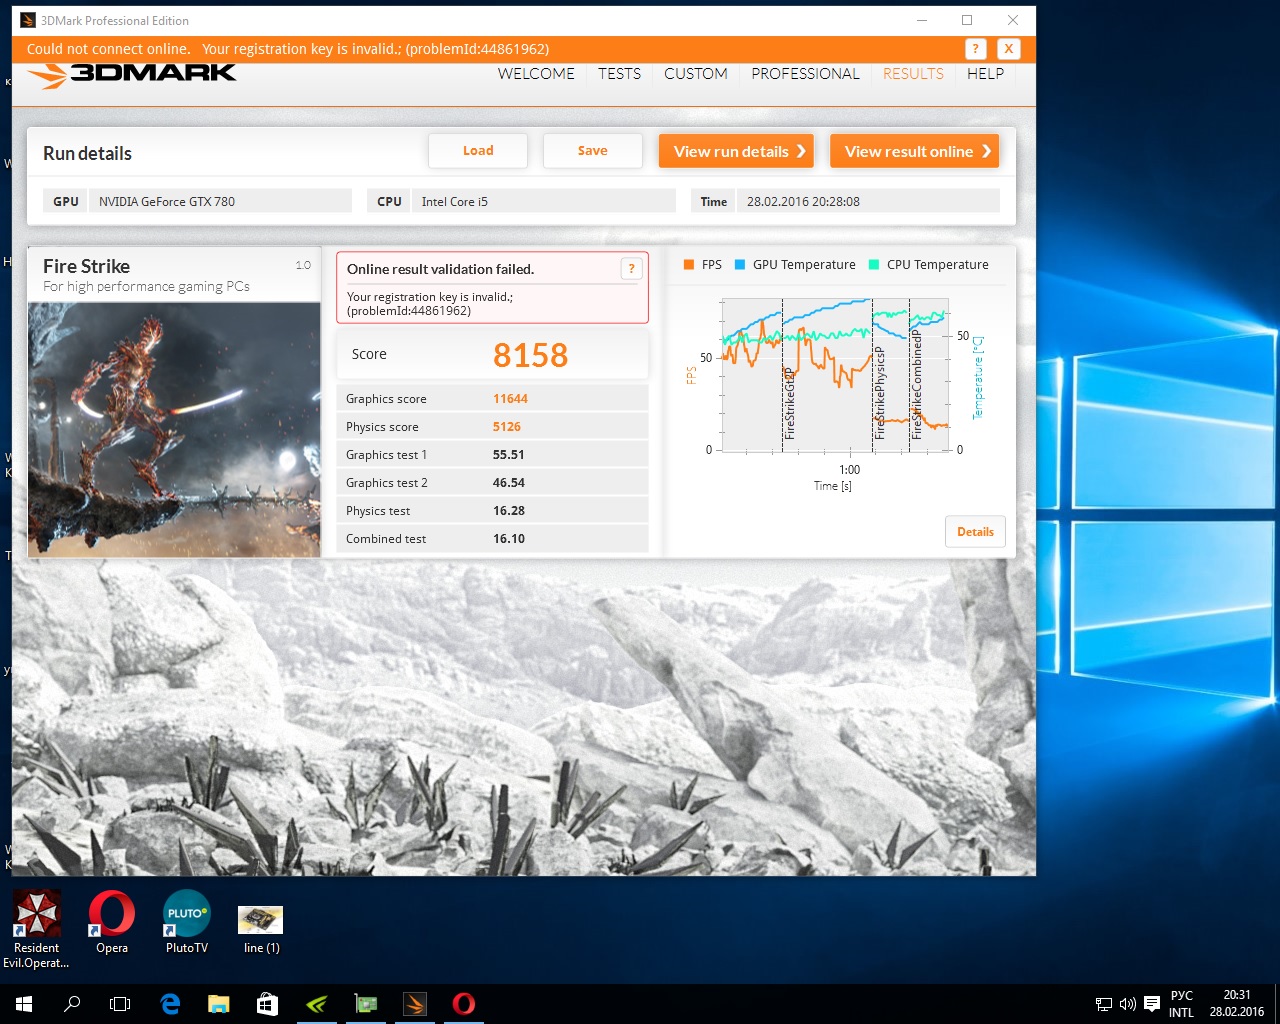Image resolution: width=1280 pixels, height=1024 pixels.
Task: Open the Action Center notifications icon
Action: (1152, 1004)
